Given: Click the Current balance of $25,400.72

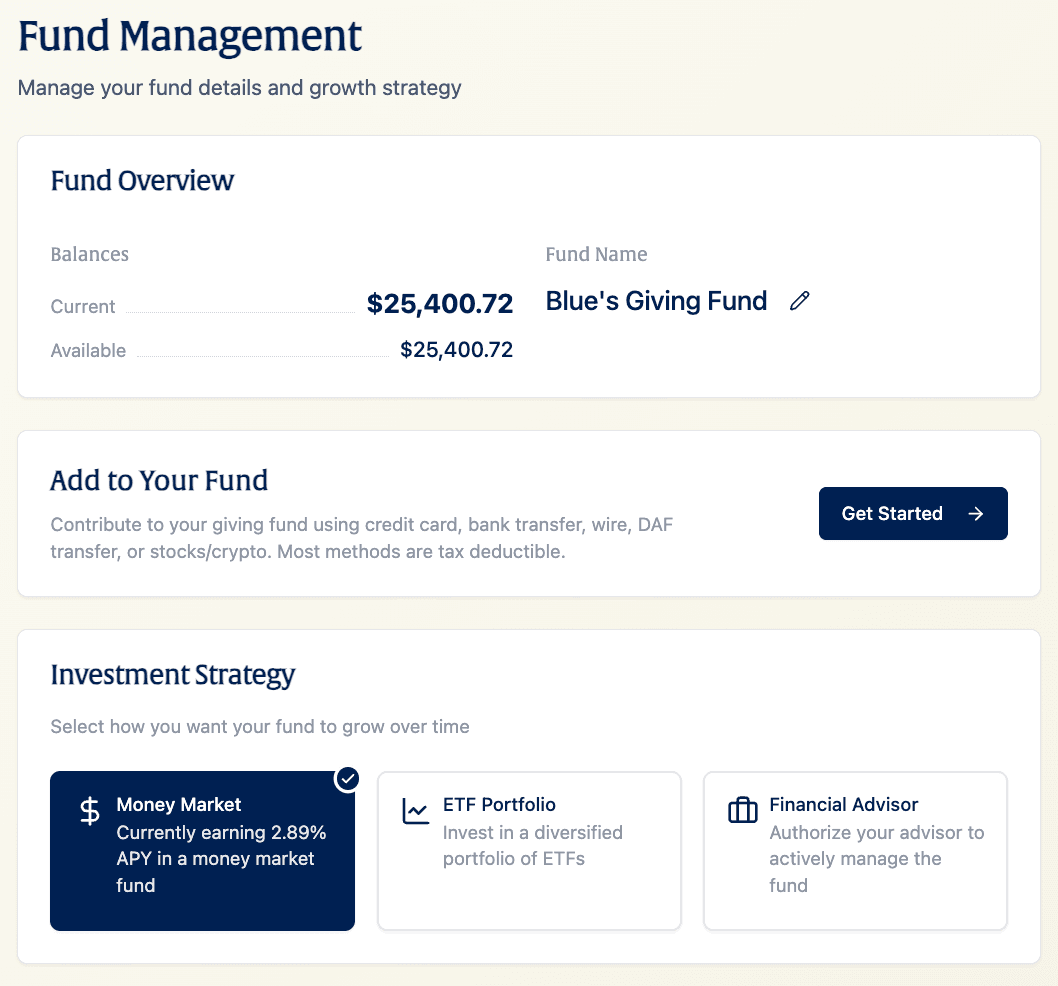Looking at the screenshot, I should (440, 303).
